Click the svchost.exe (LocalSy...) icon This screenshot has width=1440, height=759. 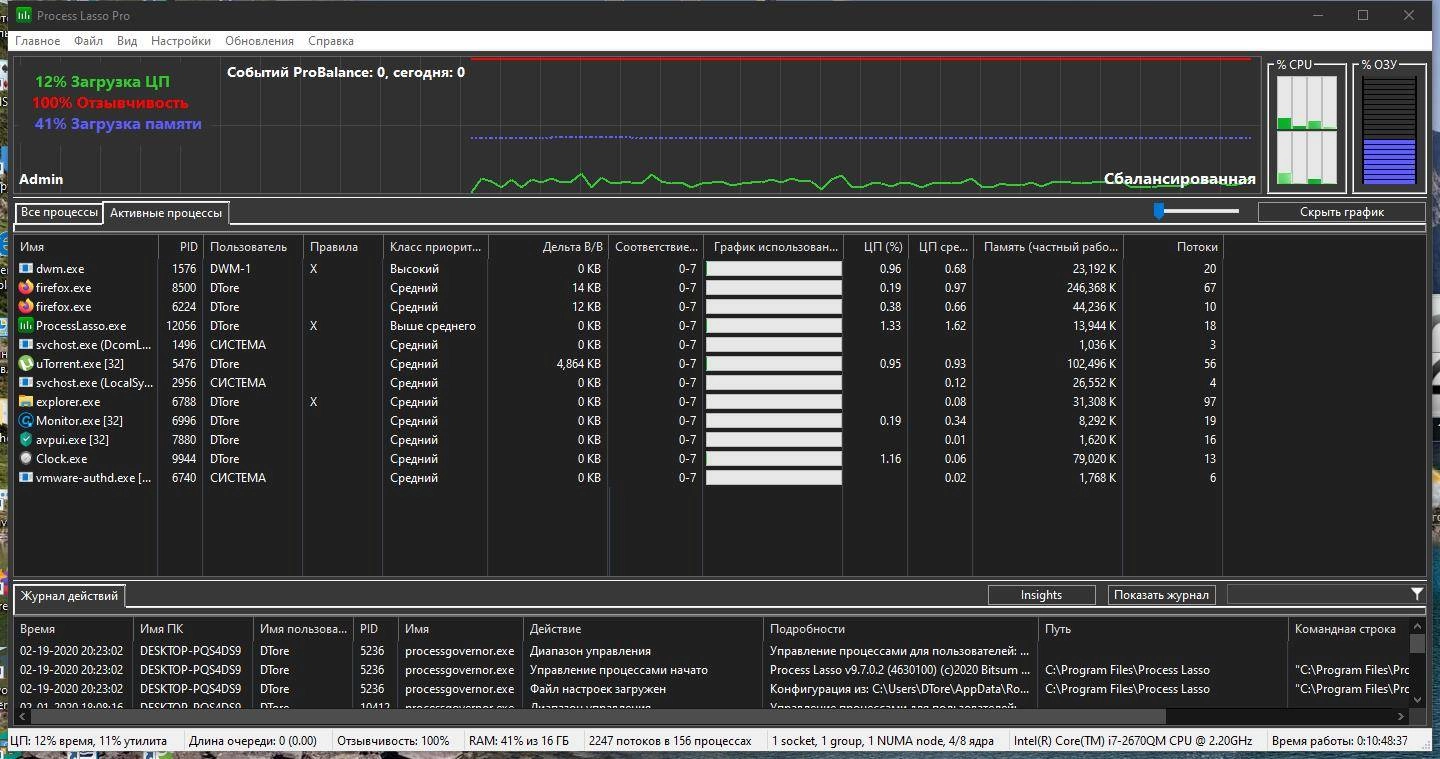(26, 383)
